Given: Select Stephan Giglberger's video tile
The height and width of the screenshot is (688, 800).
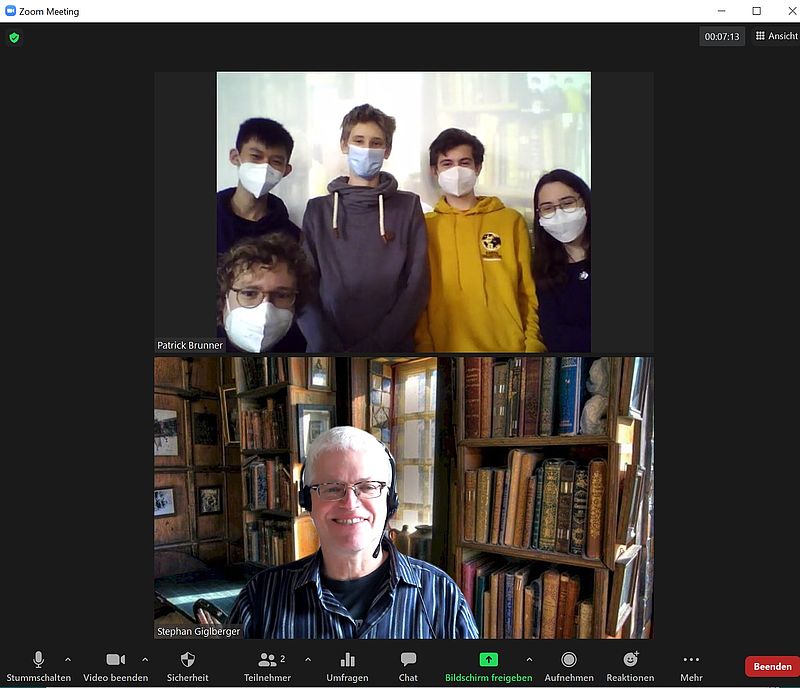Looking at the screenshot, I should click(404, 498).
